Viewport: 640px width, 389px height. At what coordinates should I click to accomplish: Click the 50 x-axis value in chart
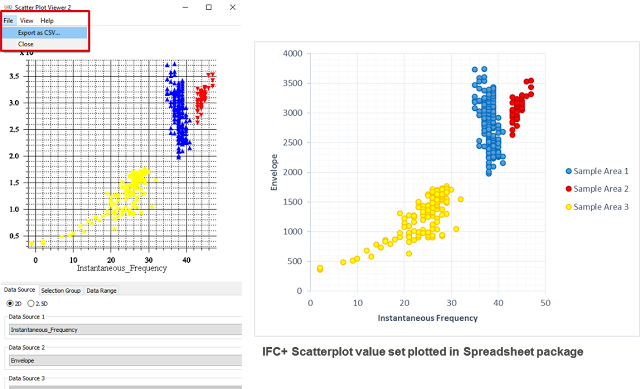[545, 303]
